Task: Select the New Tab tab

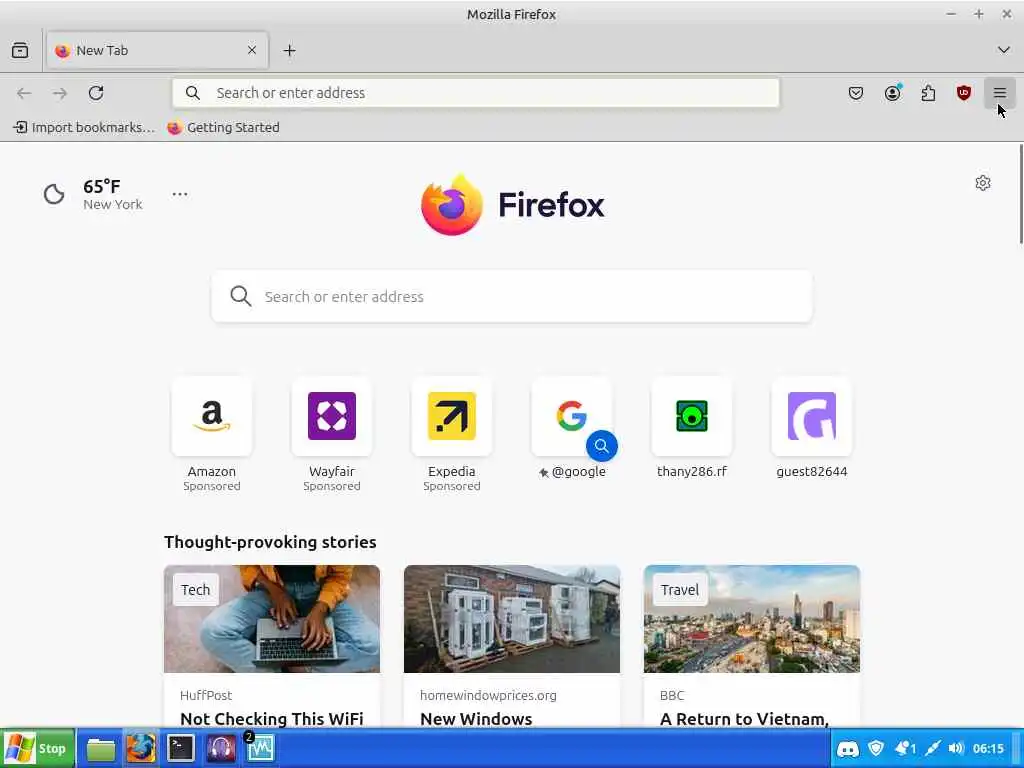Action: pyautogui.click(x=157, y=50)
